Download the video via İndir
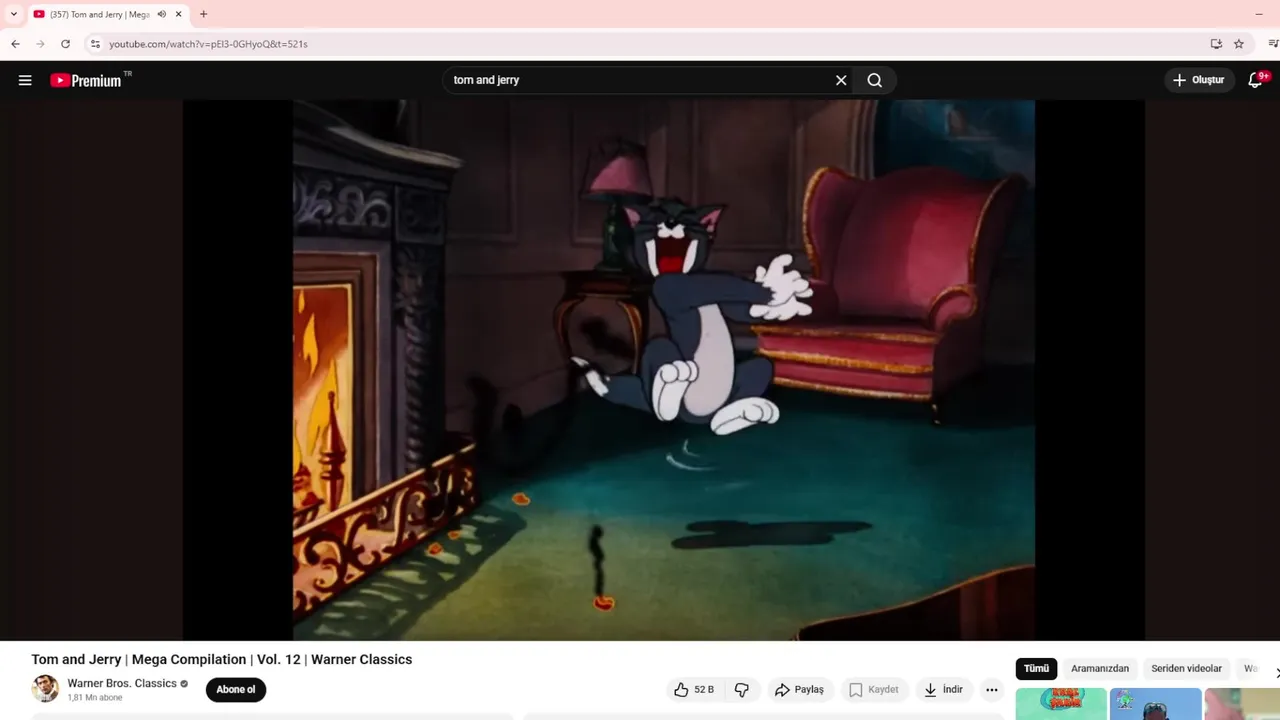Viewport: 1280px width, 720px height. click(943, 690)
